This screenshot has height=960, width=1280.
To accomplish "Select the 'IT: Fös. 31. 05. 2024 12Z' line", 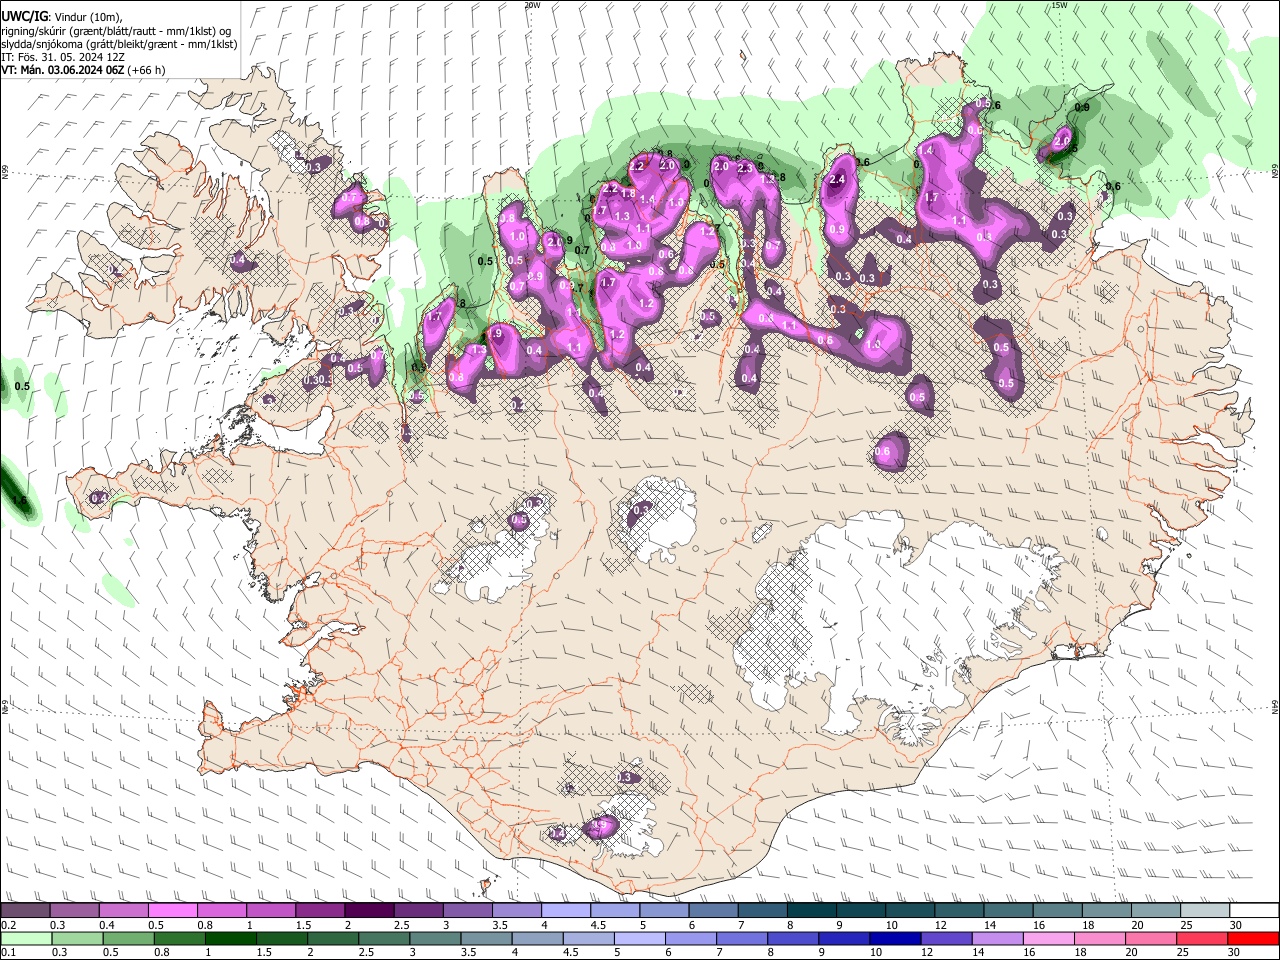I will [x=63, y=57].
